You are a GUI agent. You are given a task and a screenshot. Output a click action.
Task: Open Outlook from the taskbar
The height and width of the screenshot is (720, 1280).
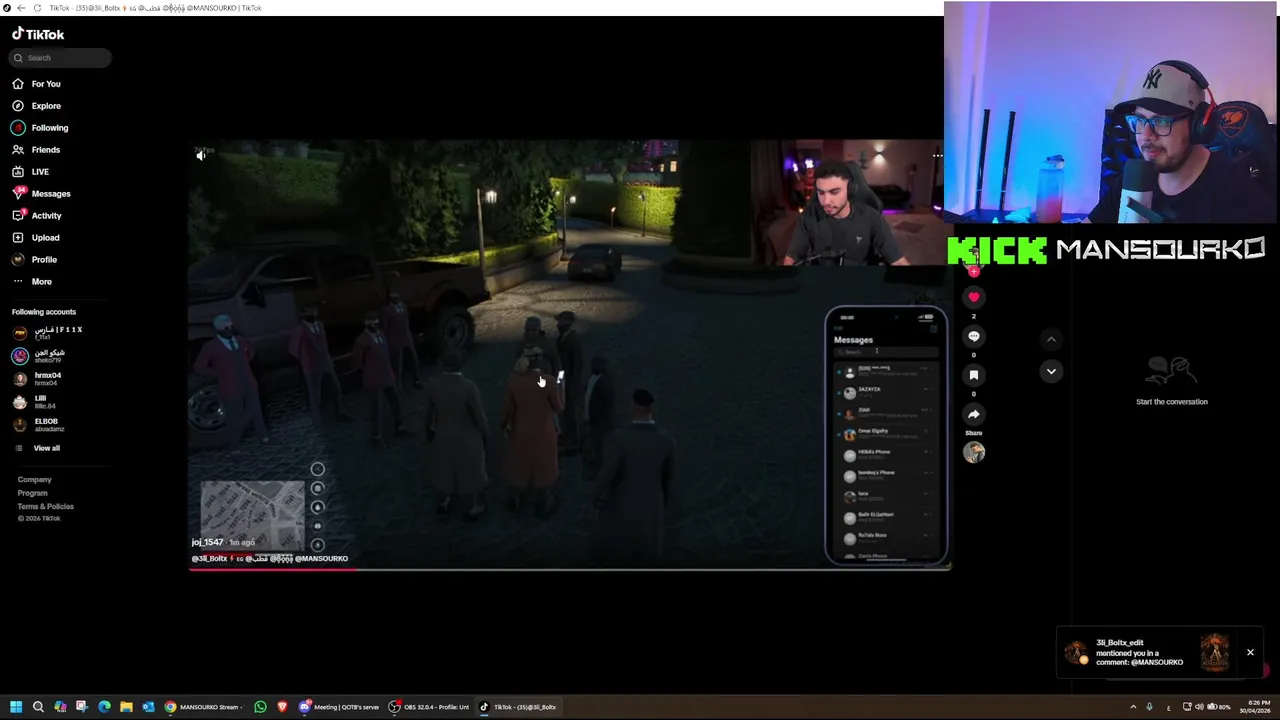tap(148, 707)
